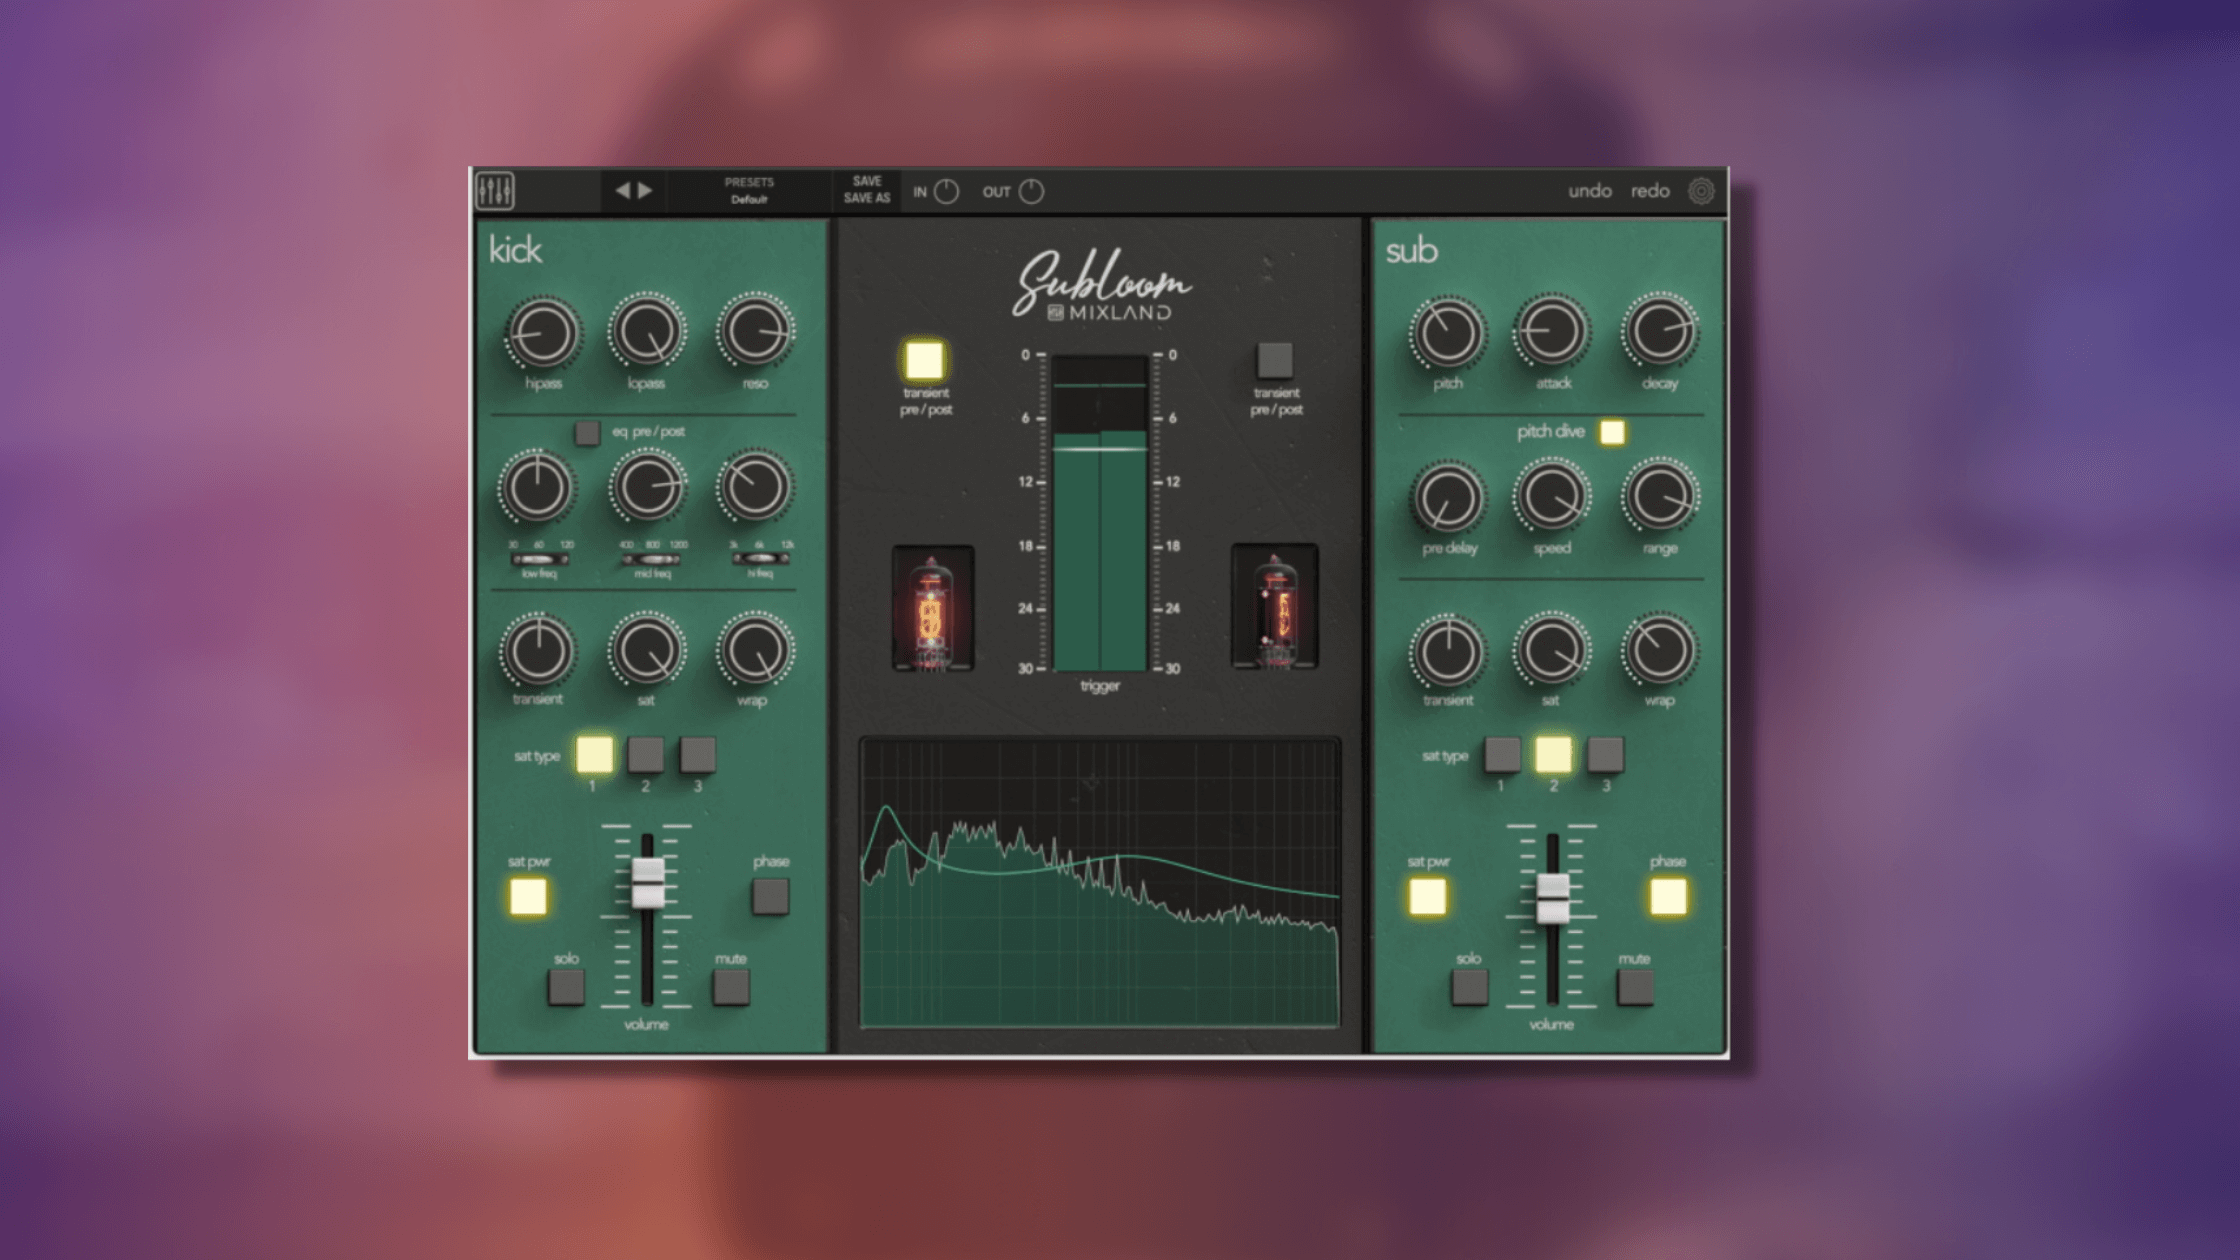Toggle the eq pre/post switch
Image resolution: width=2240 pixels, height=1260 pixels.
pyautogui.click(x=587, y=432)
